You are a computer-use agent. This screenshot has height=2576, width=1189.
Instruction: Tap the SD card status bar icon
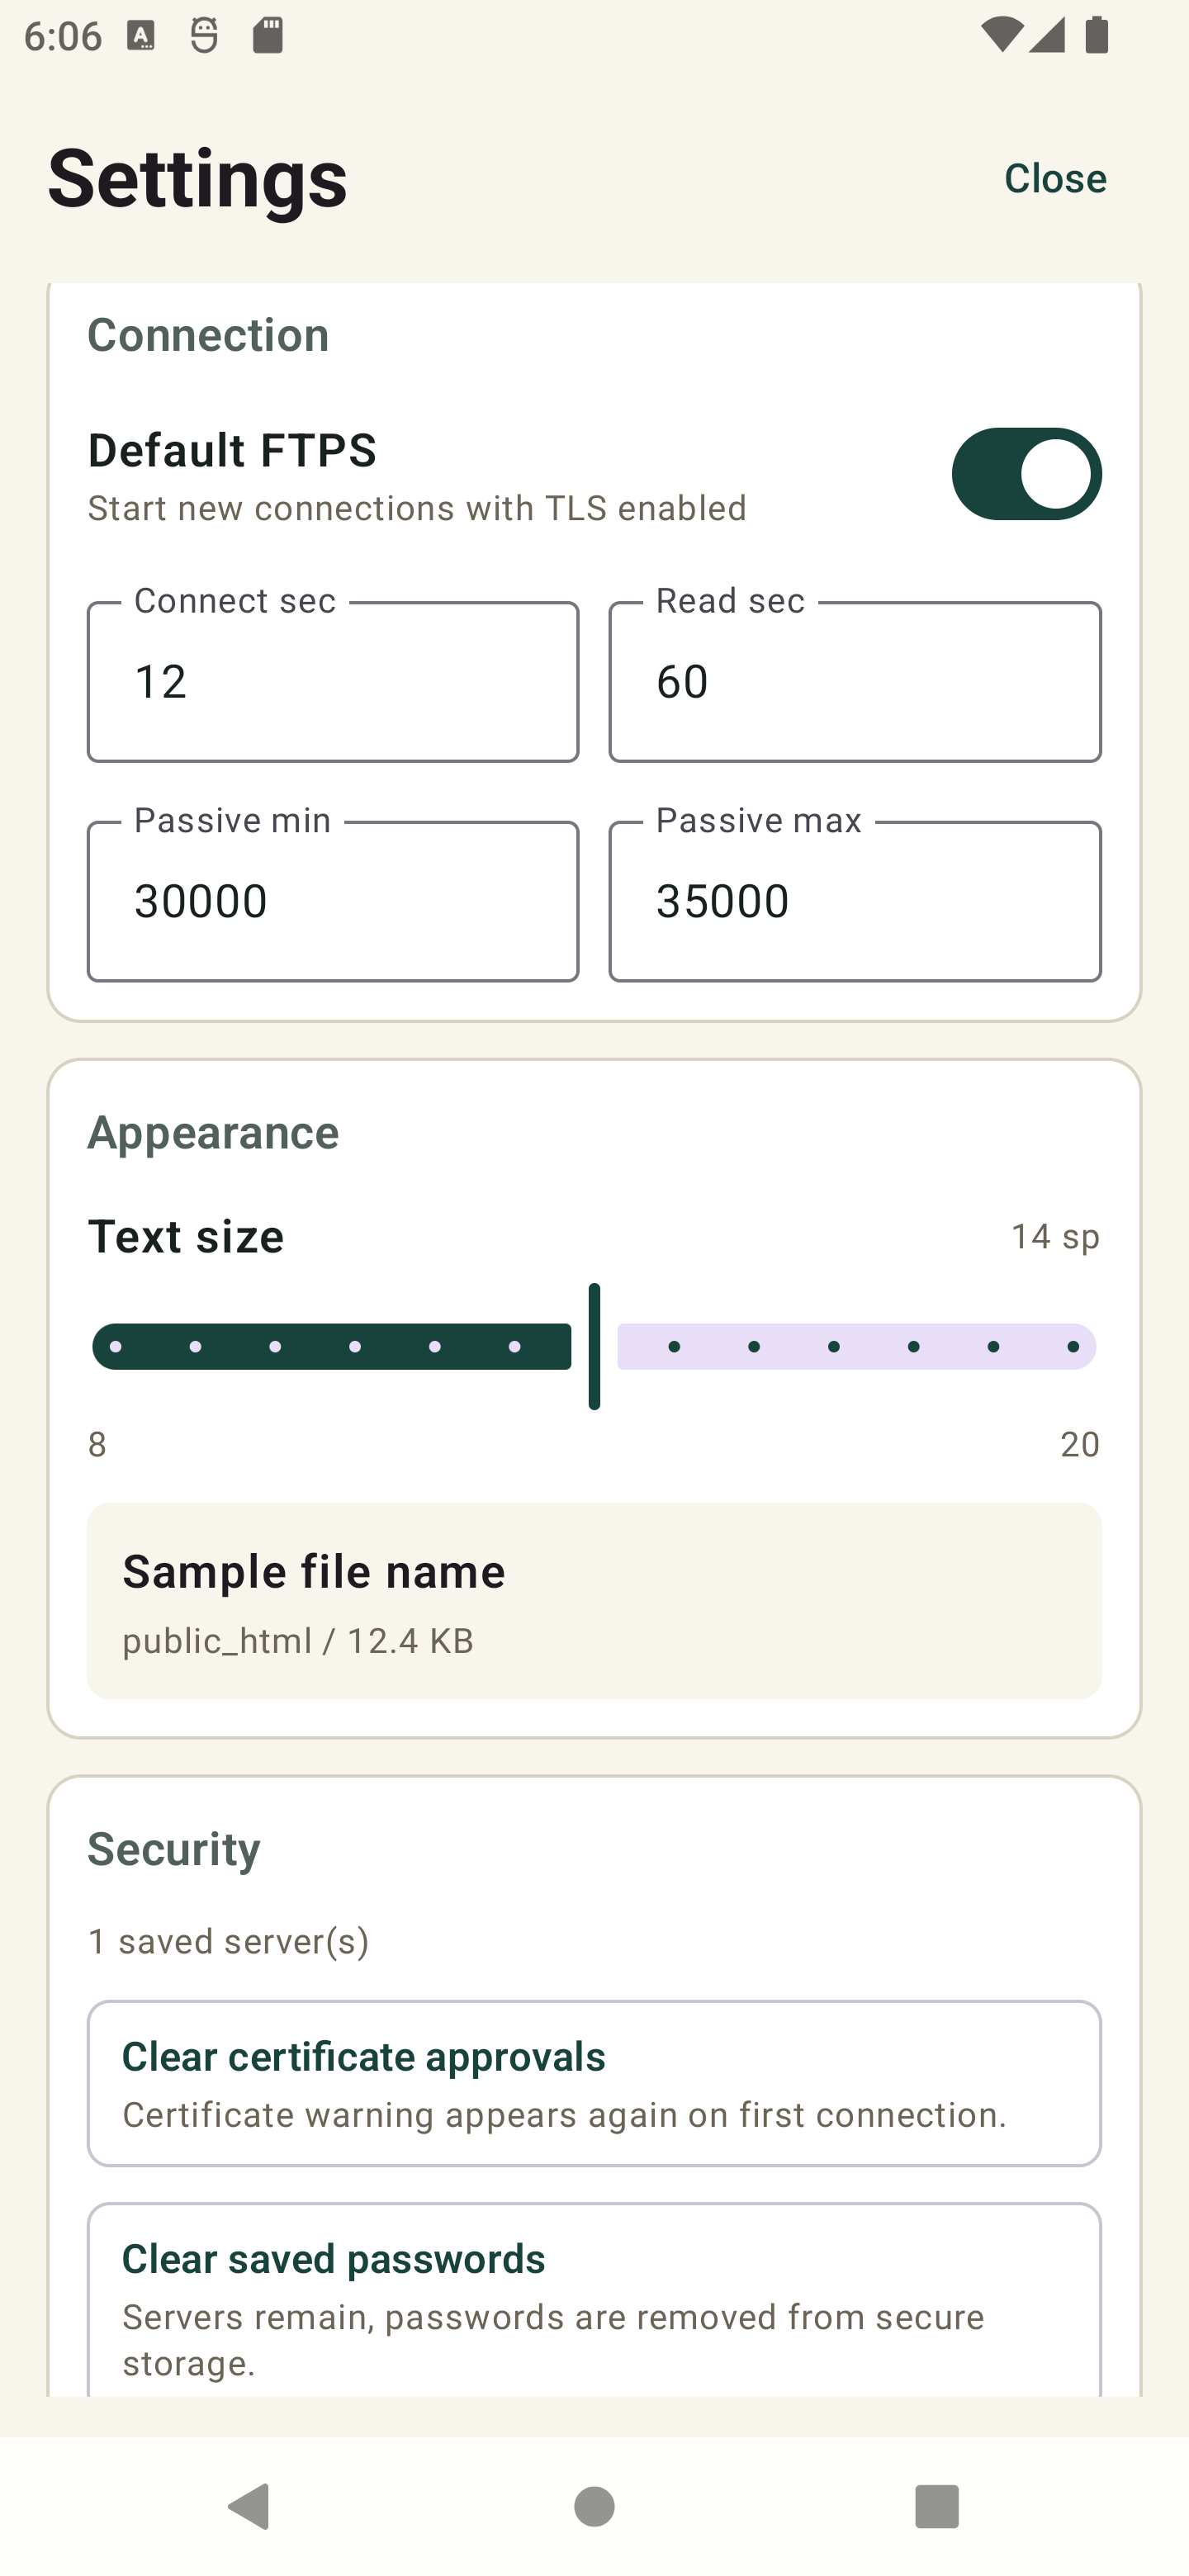click(x=268, y=36)
